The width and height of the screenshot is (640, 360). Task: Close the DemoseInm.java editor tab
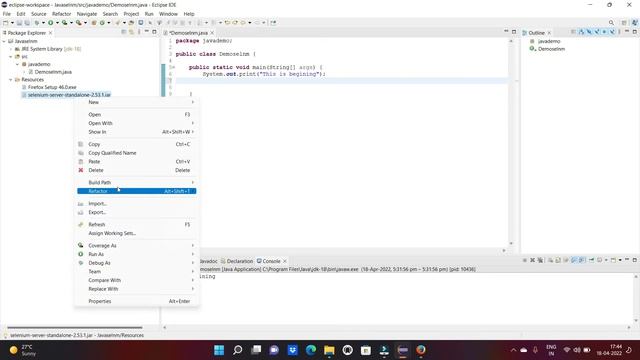(212, 33)
